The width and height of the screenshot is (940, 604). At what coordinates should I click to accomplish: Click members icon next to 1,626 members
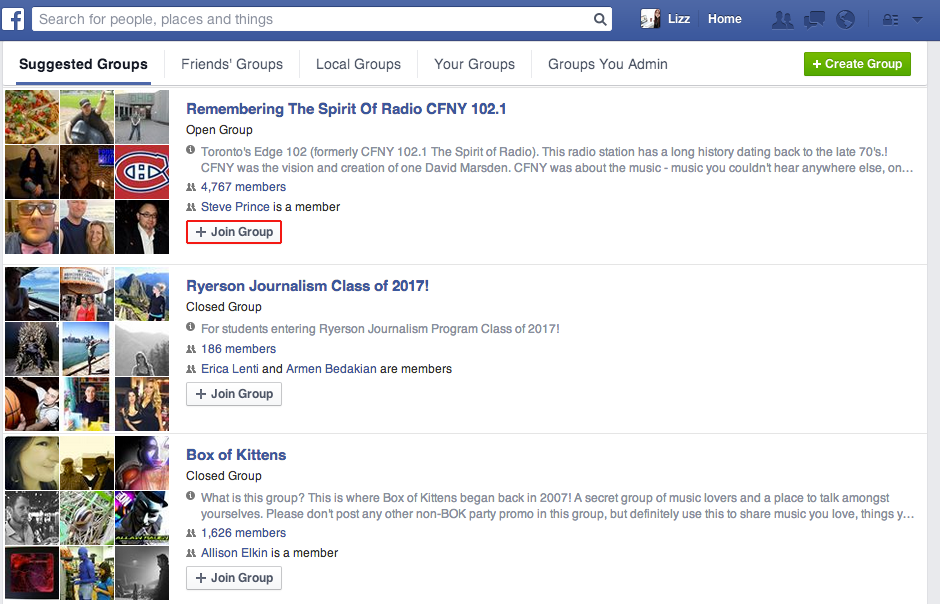191,533
